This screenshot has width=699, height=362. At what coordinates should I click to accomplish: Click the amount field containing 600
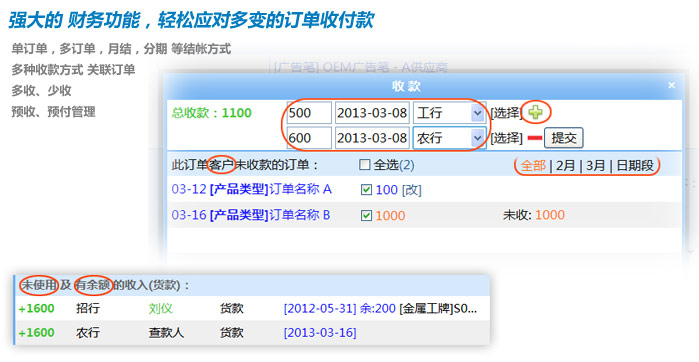[x=309, y=138]
